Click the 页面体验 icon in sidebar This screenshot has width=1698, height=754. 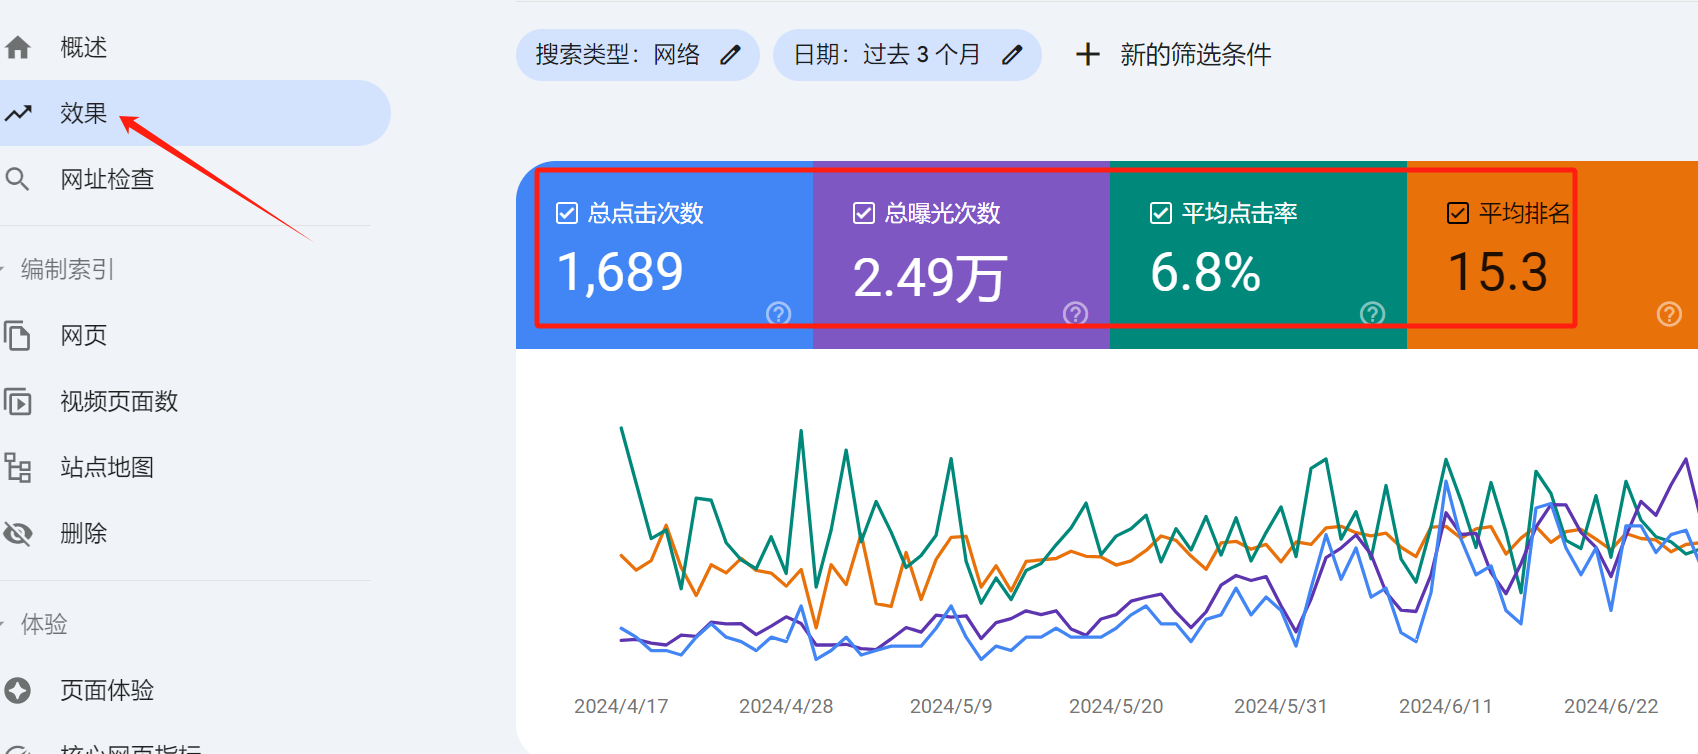coord(18,690)
